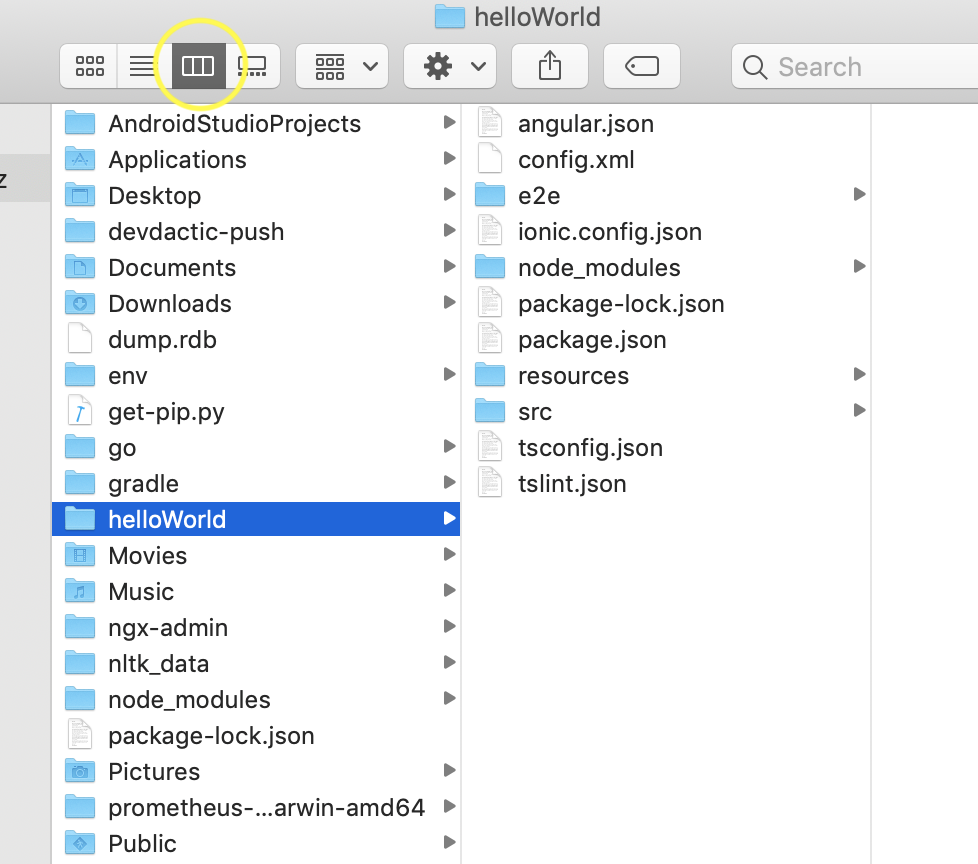This screenshot has width=978, height=864.
Task: Click the tsconfig.json file icon
Action: click(x=490, y=447)
